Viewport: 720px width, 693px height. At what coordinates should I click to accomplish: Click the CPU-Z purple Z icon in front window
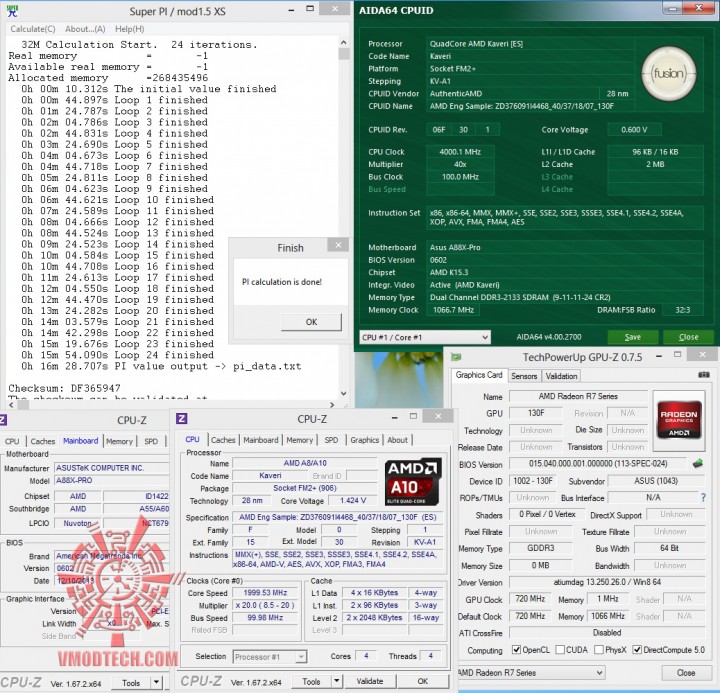181,419
